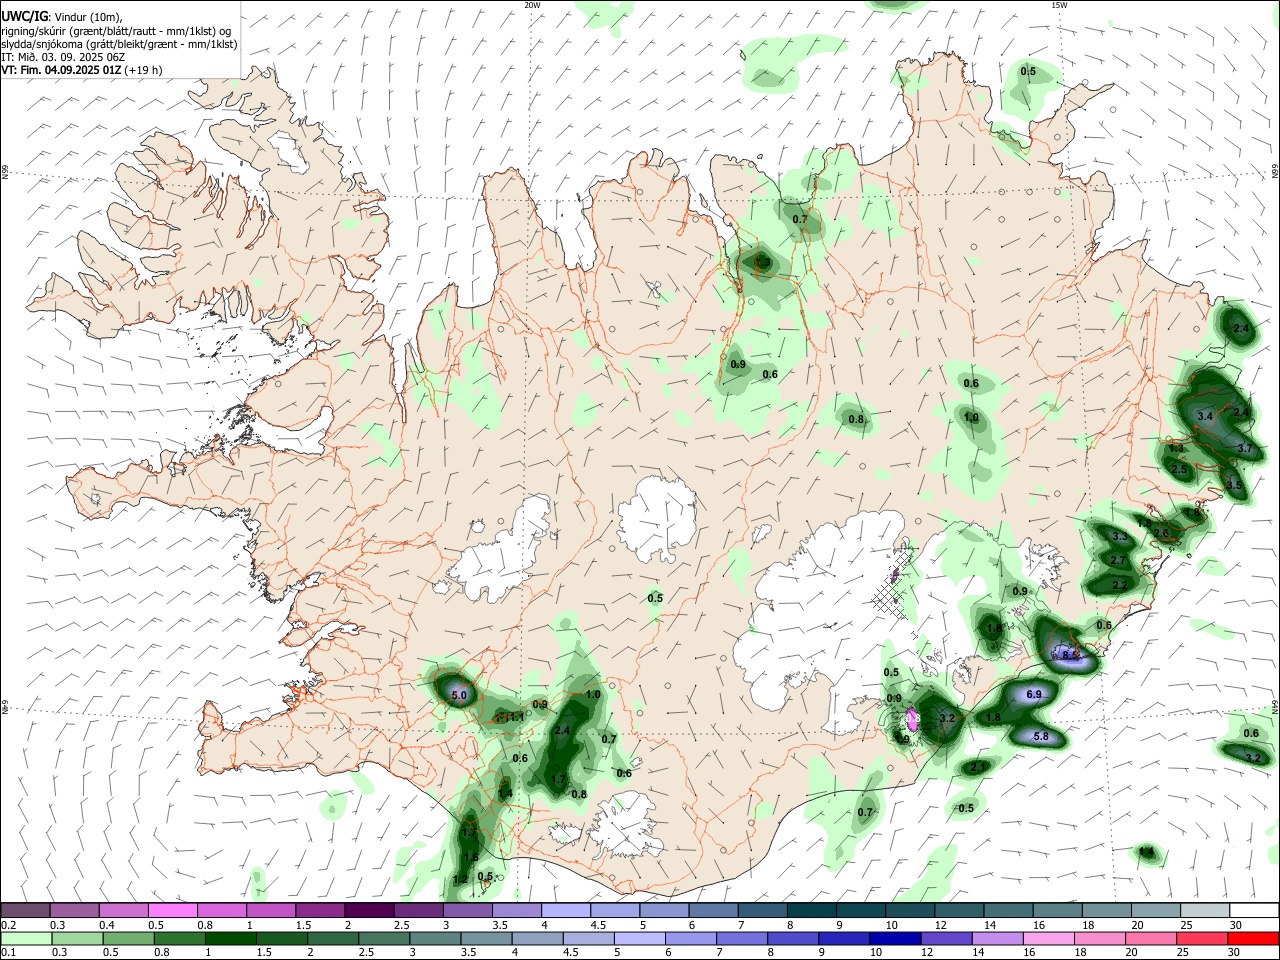Select the dark green 1 mm rain legend swatch
The image size is (1280, 960).
[230, 938]
